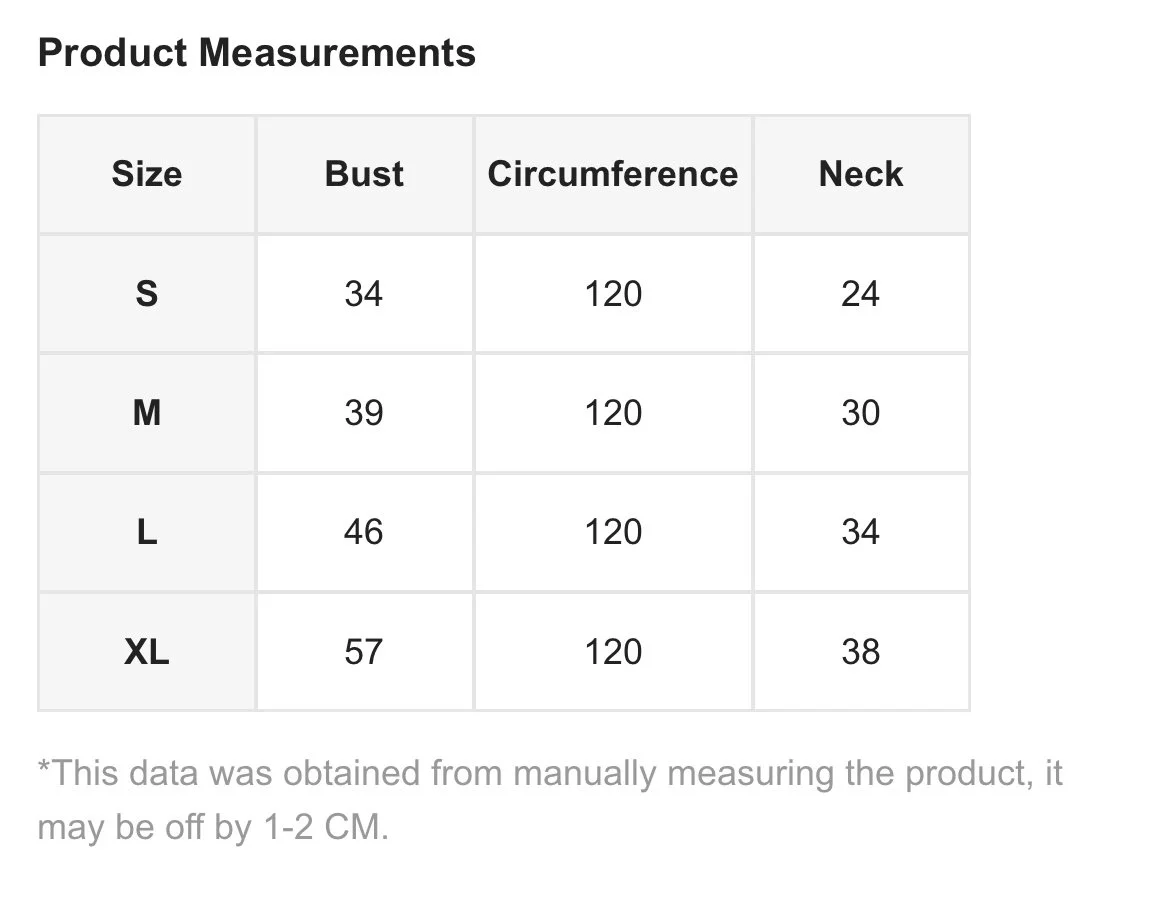Click bust value 46 in L row
The image size is (1170, 903).
point(364,532)
